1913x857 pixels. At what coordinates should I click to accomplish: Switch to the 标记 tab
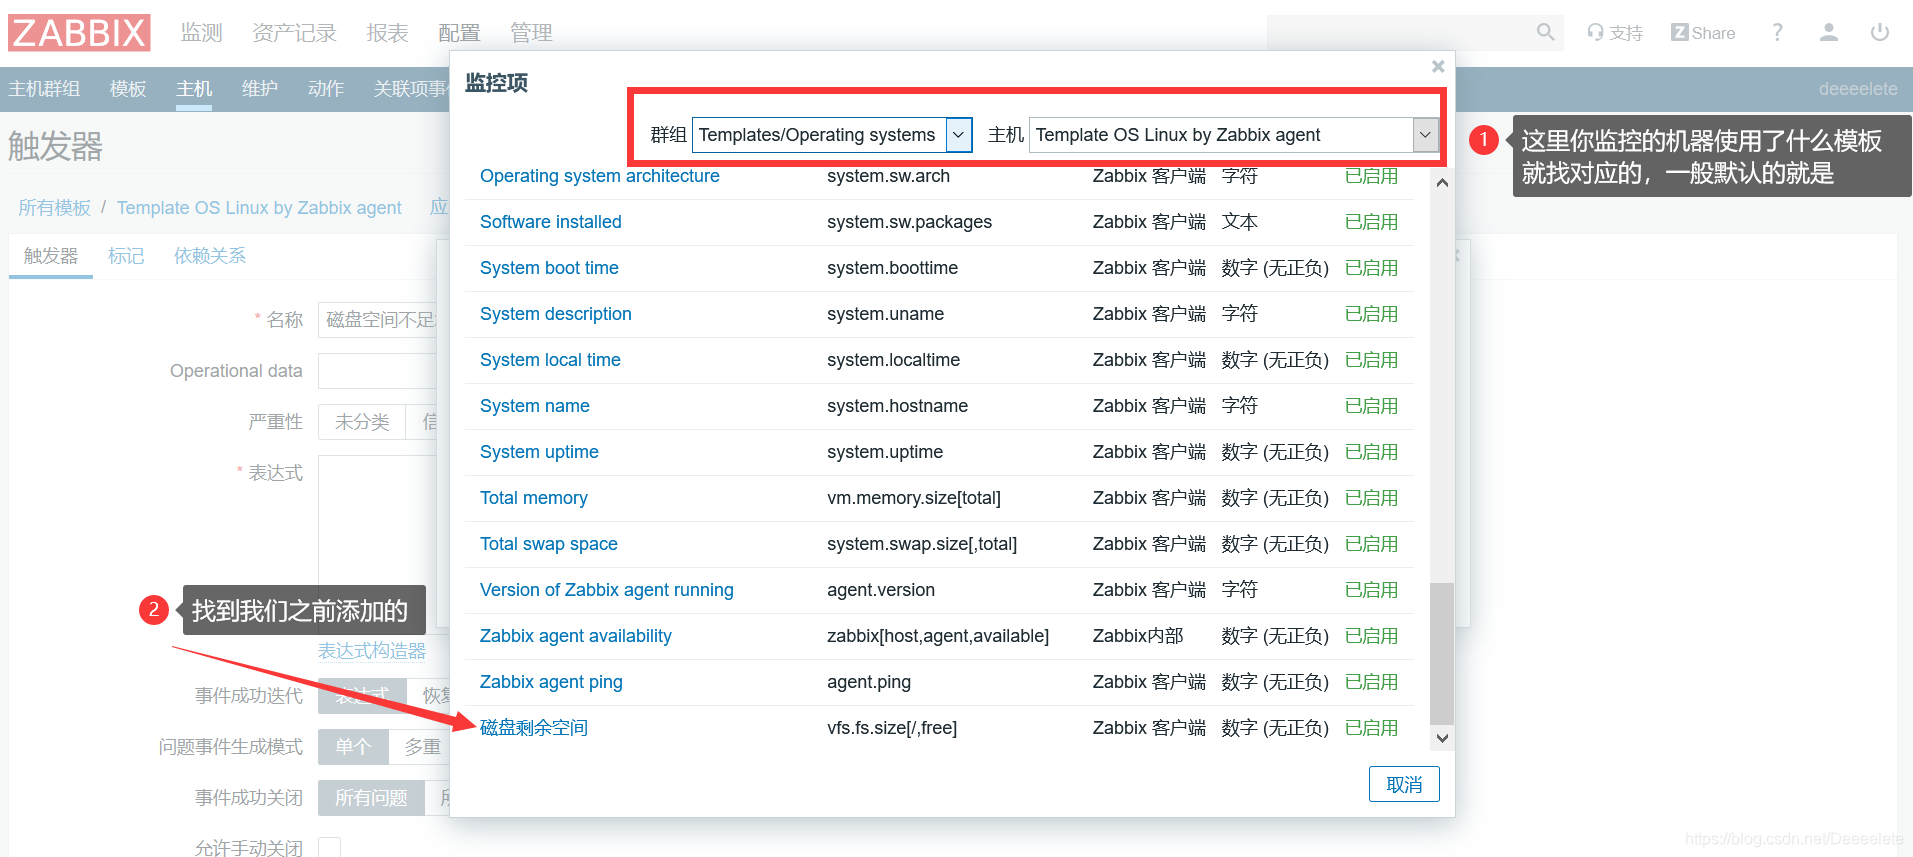(x=126, y=256)
